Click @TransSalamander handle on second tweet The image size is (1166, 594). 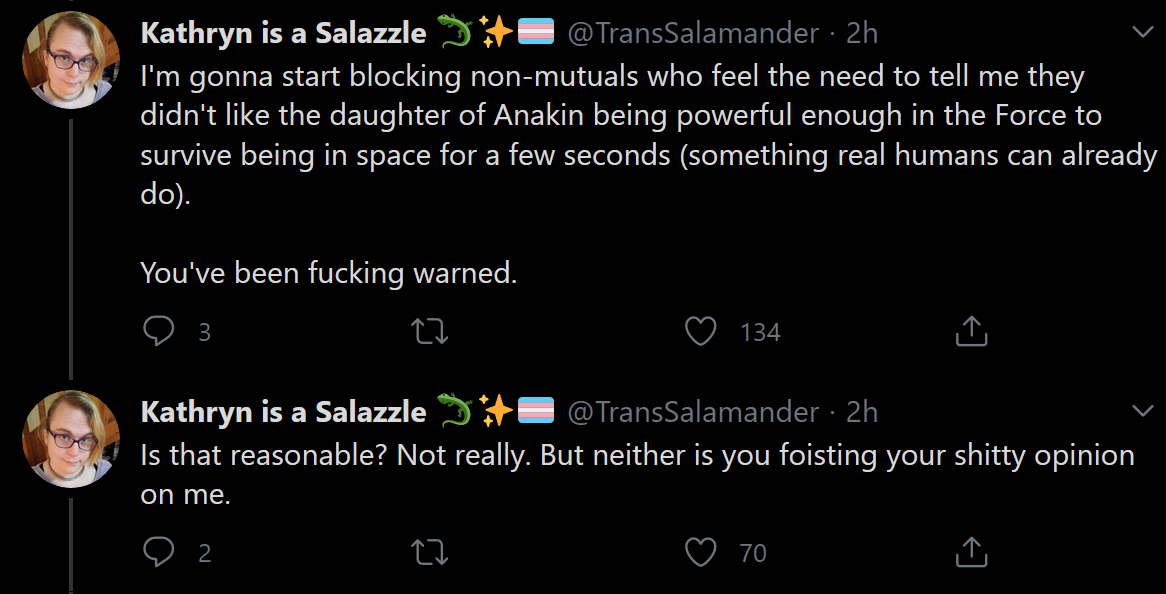pyautogui.click(x=693, y=411)
